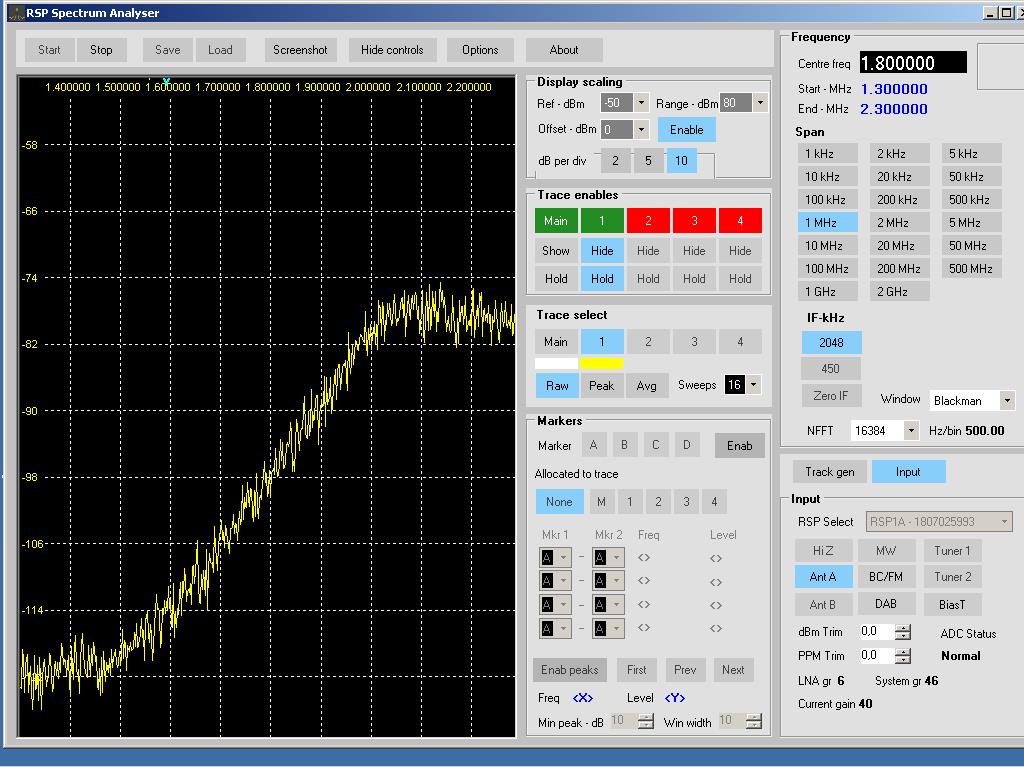Viewport: 1024px width, 768px height.
Task: Select trace 3 in Trace select
Action: tap(694, 342)
